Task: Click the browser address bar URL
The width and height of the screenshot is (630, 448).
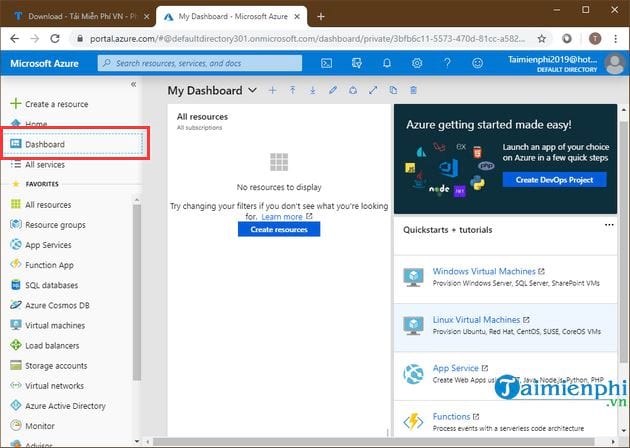Action: click(307, 39)
